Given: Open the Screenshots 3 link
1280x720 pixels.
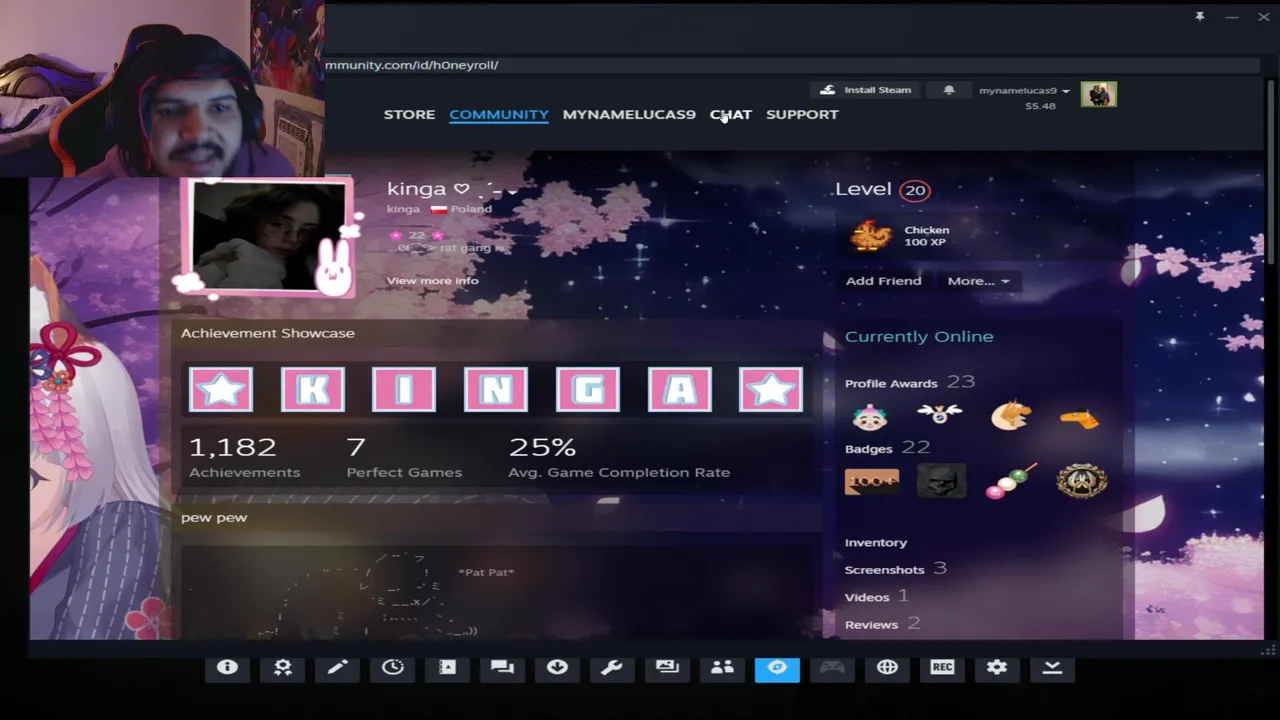Looking at the screenshot, I should pos(896,569).
